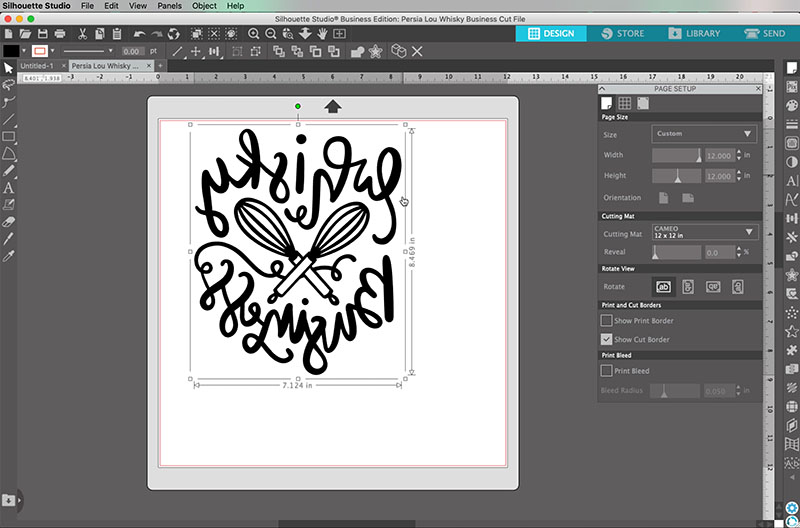Pick the Line drawing tool
Image resolution: width=800 pixels, height=528 pixels.
click(8, 120)
